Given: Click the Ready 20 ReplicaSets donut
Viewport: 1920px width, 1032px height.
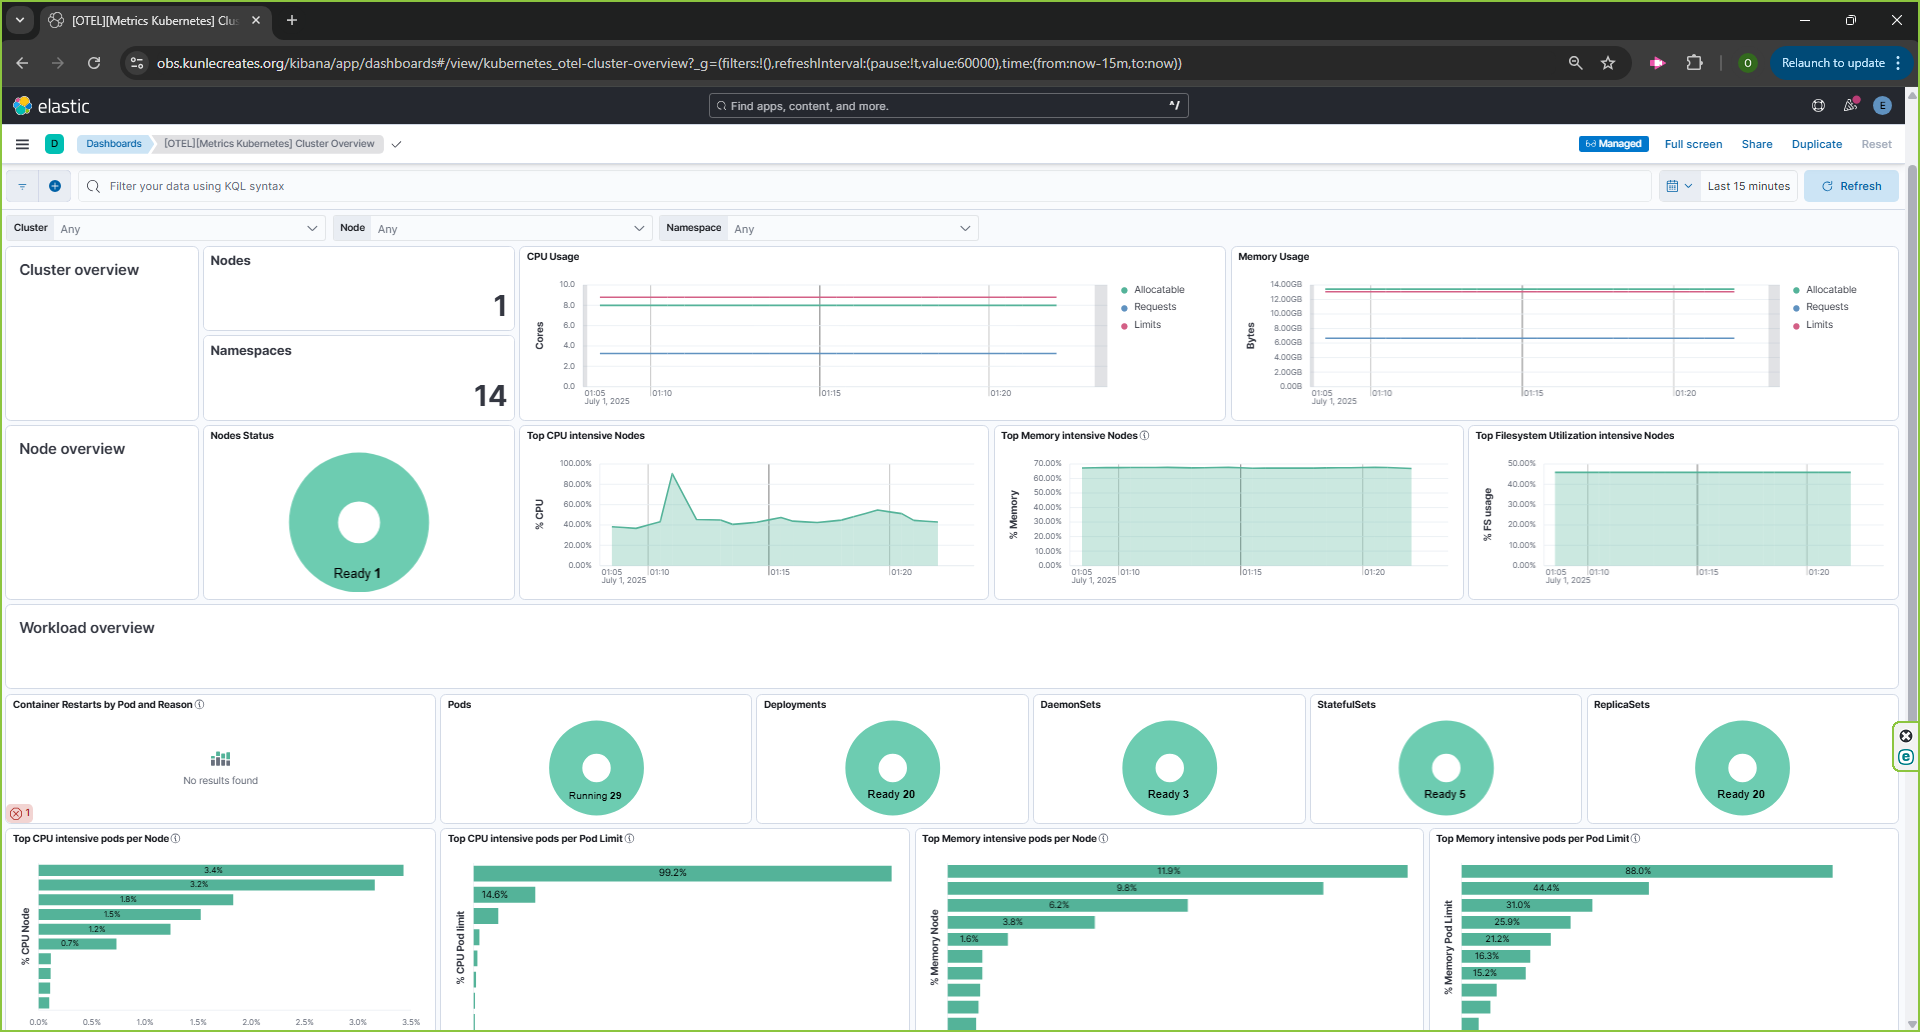Looking at the screenshot, I should (1742, 767).
